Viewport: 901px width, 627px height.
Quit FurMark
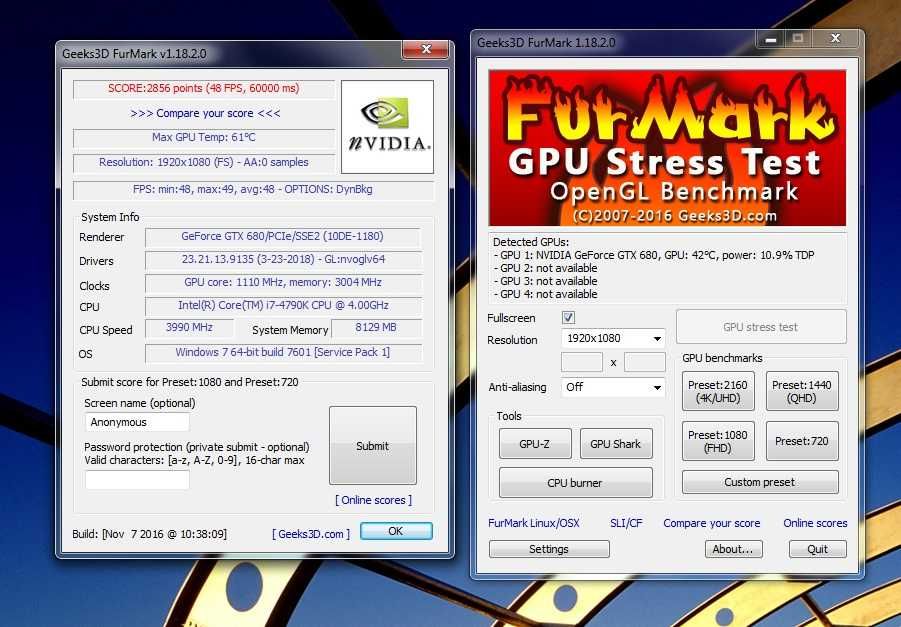[817, 549]
